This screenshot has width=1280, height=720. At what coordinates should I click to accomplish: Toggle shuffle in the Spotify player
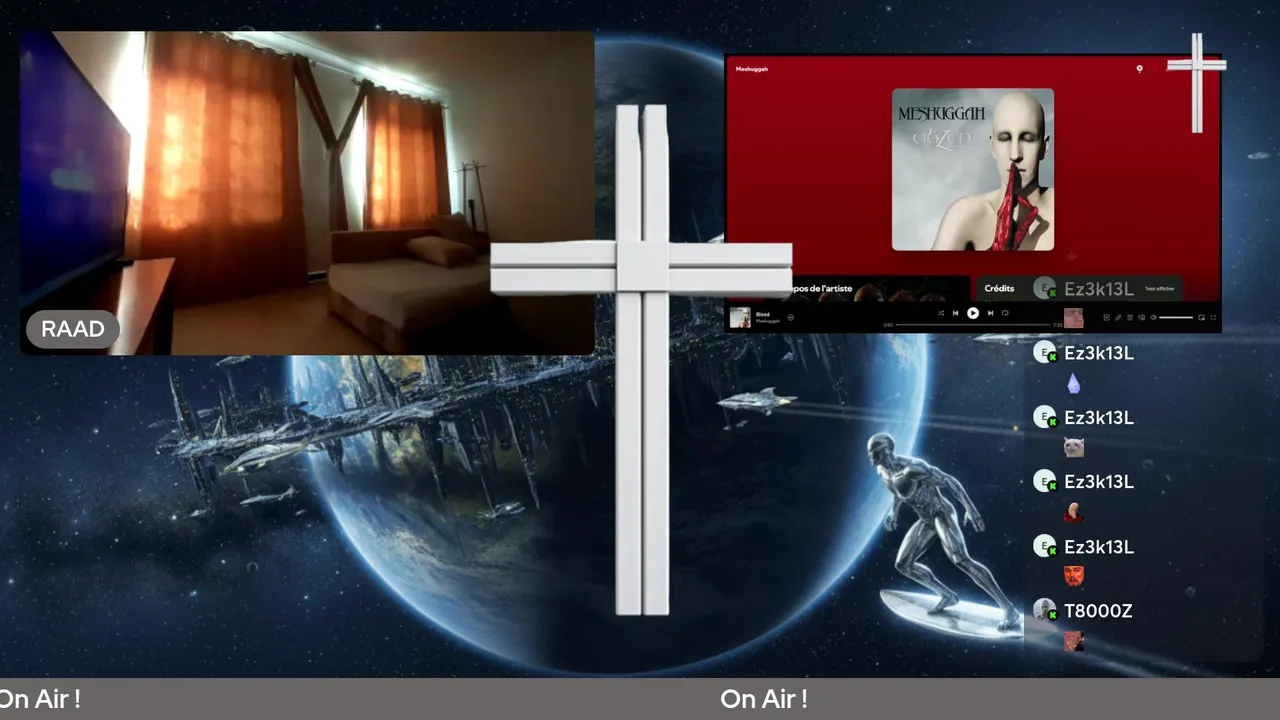pyautogui.click(x=941, y=313)
